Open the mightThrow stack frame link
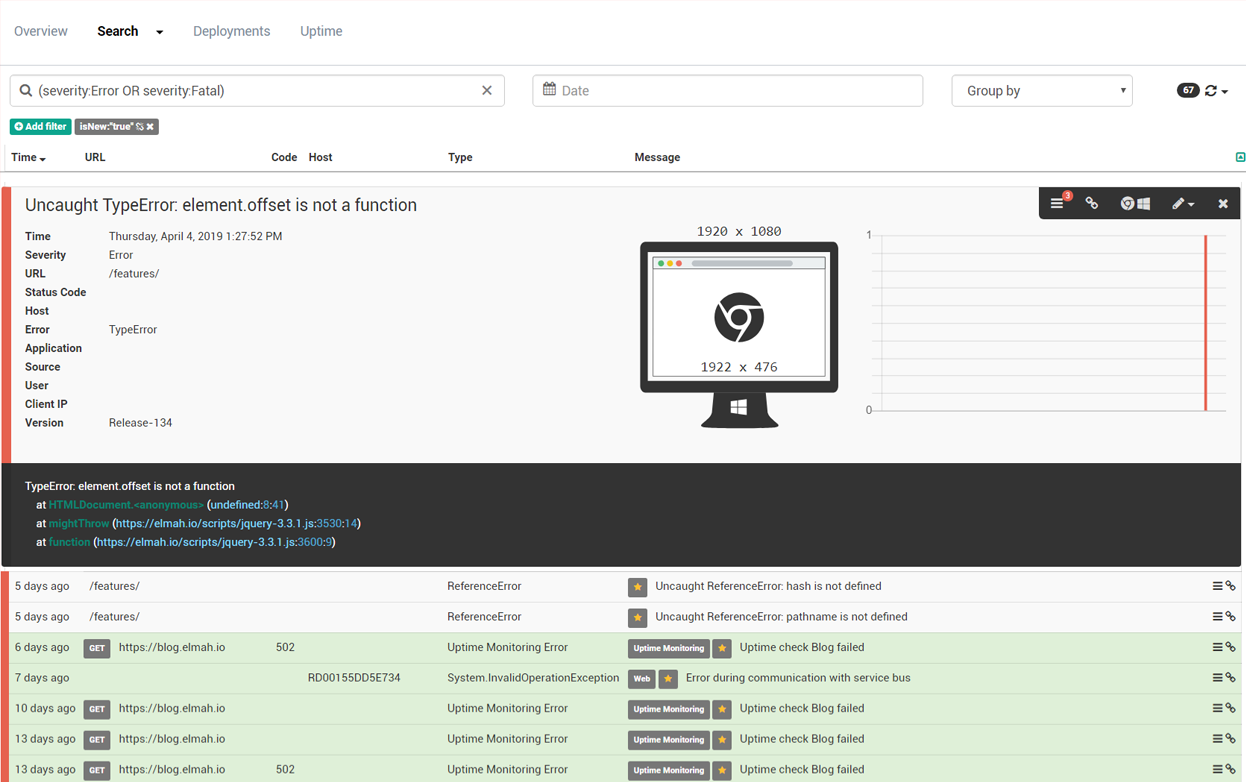 pos(79,523)
